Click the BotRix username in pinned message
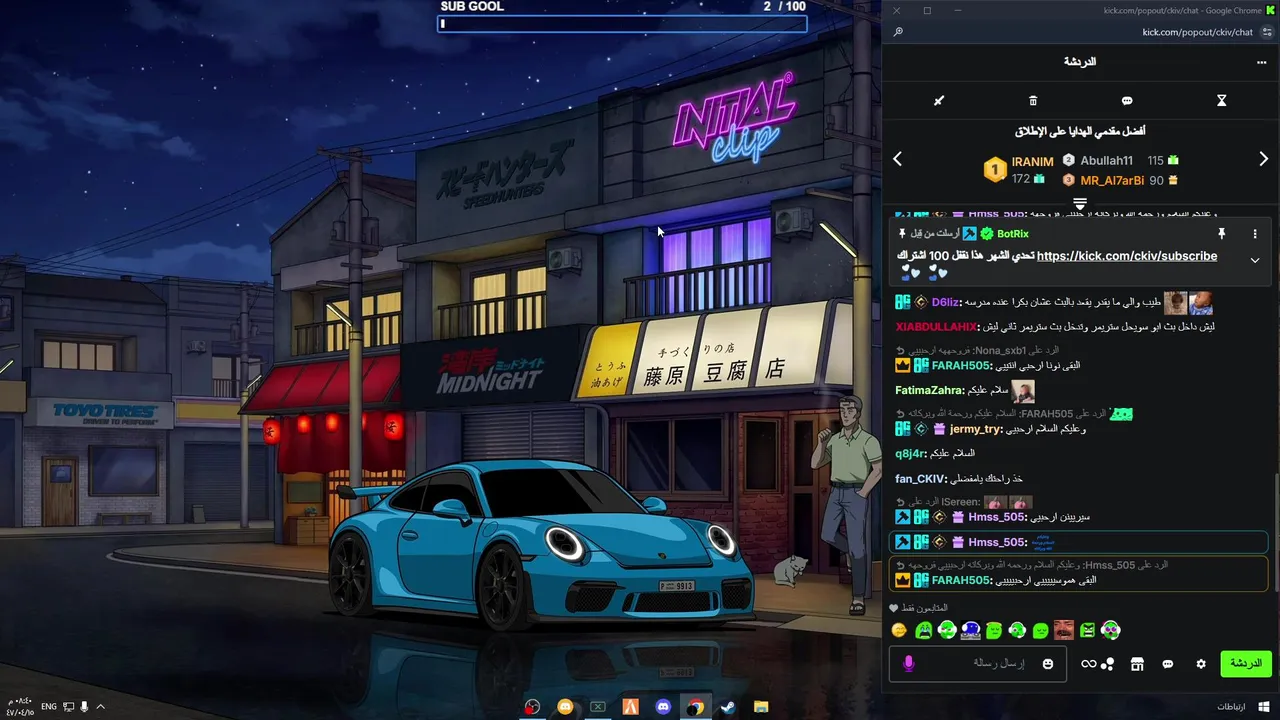The height and width of the screenshot is (720, 1280). pyautogui.click(x=1013, y=233)
